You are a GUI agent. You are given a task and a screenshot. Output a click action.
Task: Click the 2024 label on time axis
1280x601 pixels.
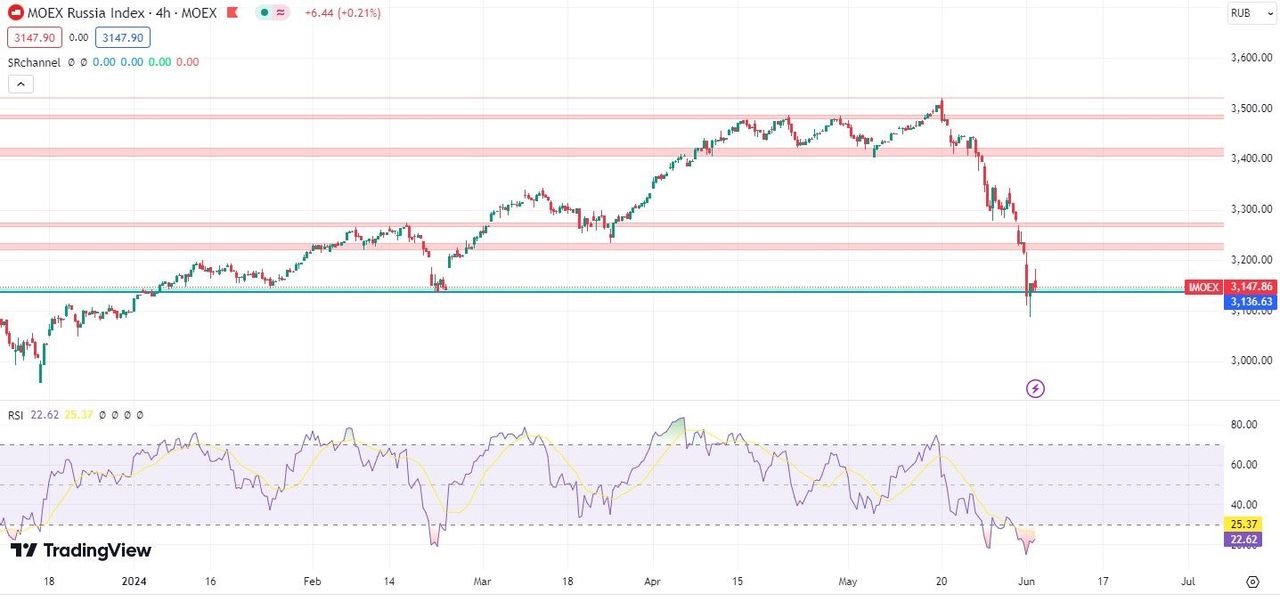click(133, 580)
